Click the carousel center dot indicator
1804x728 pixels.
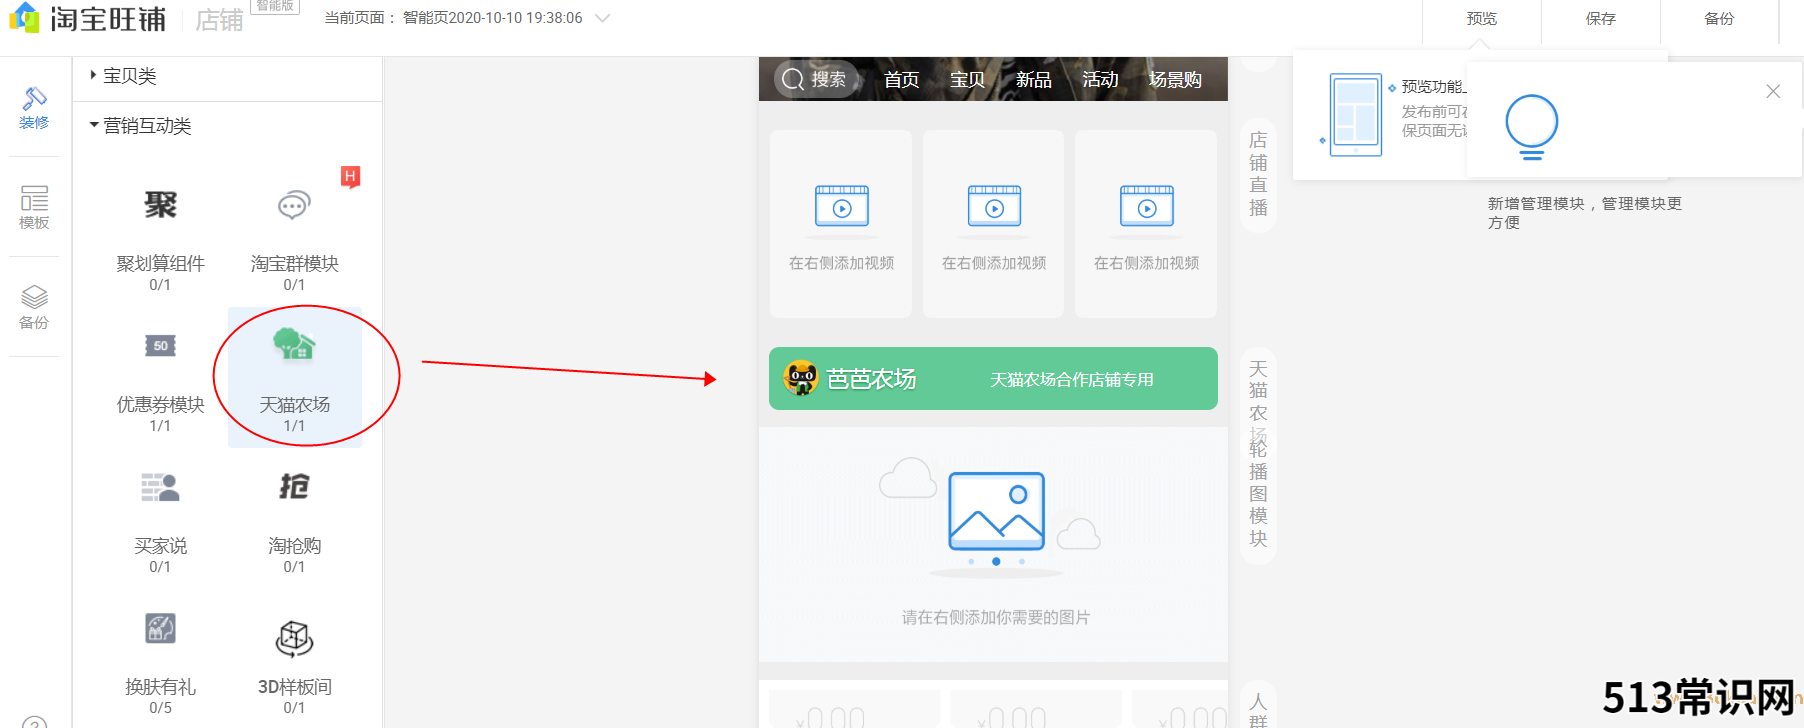[x=996, y=561]
